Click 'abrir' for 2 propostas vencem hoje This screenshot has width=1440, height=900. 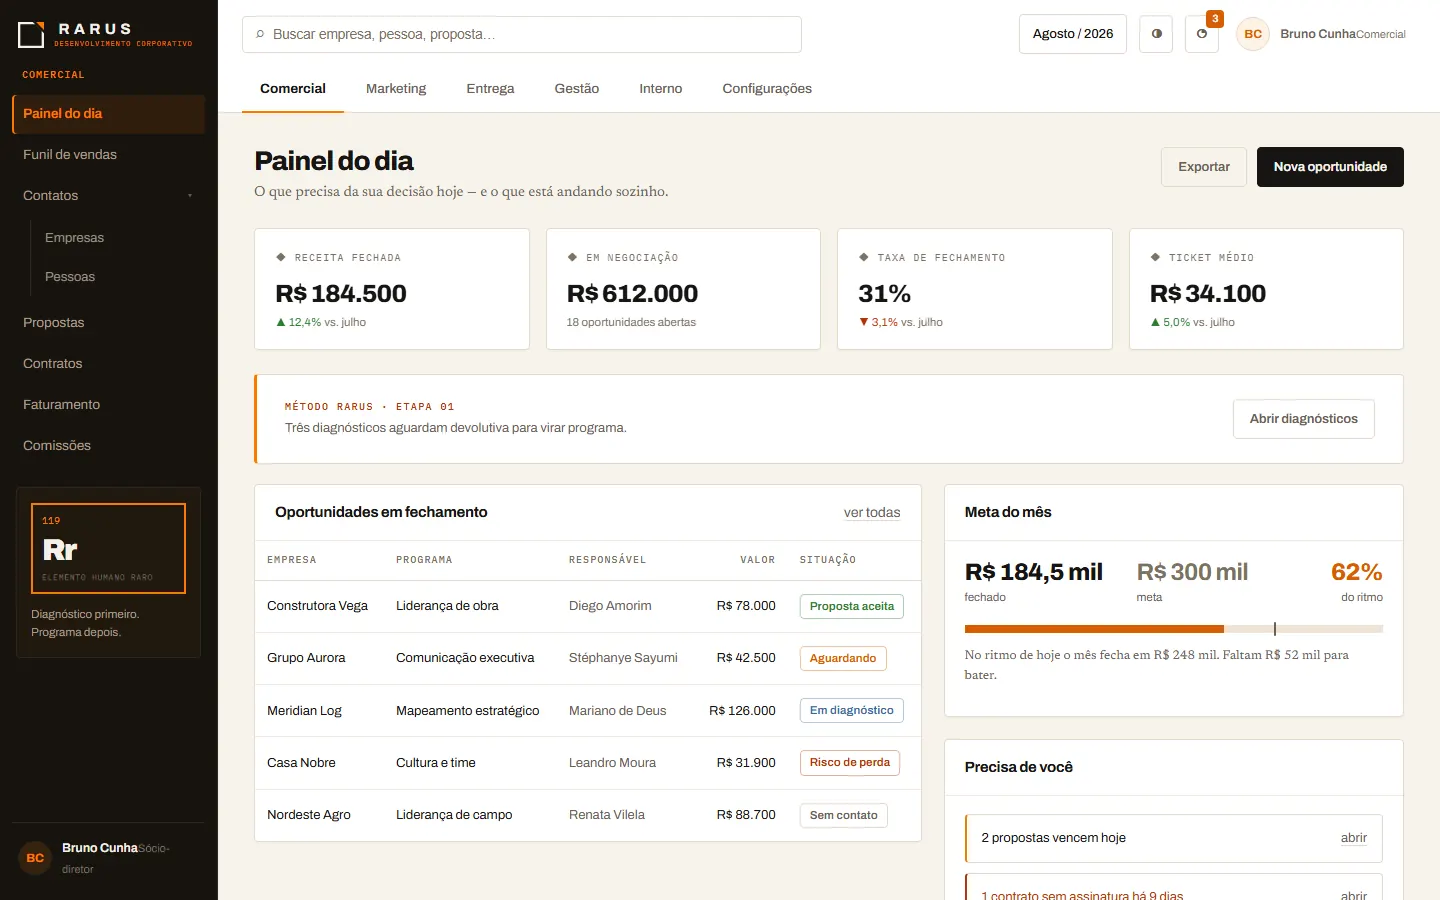[1354, 838]
